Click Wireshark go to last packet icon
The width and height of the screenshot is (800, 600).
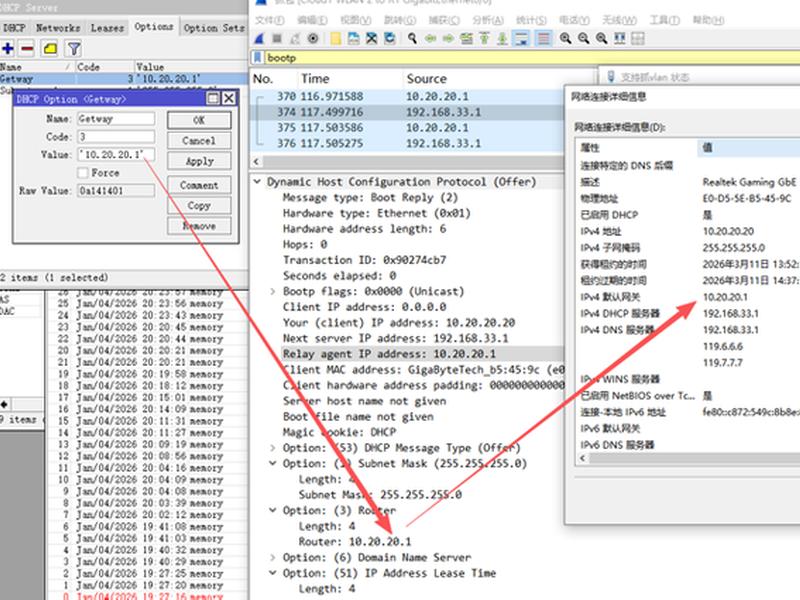click(503, 38)
